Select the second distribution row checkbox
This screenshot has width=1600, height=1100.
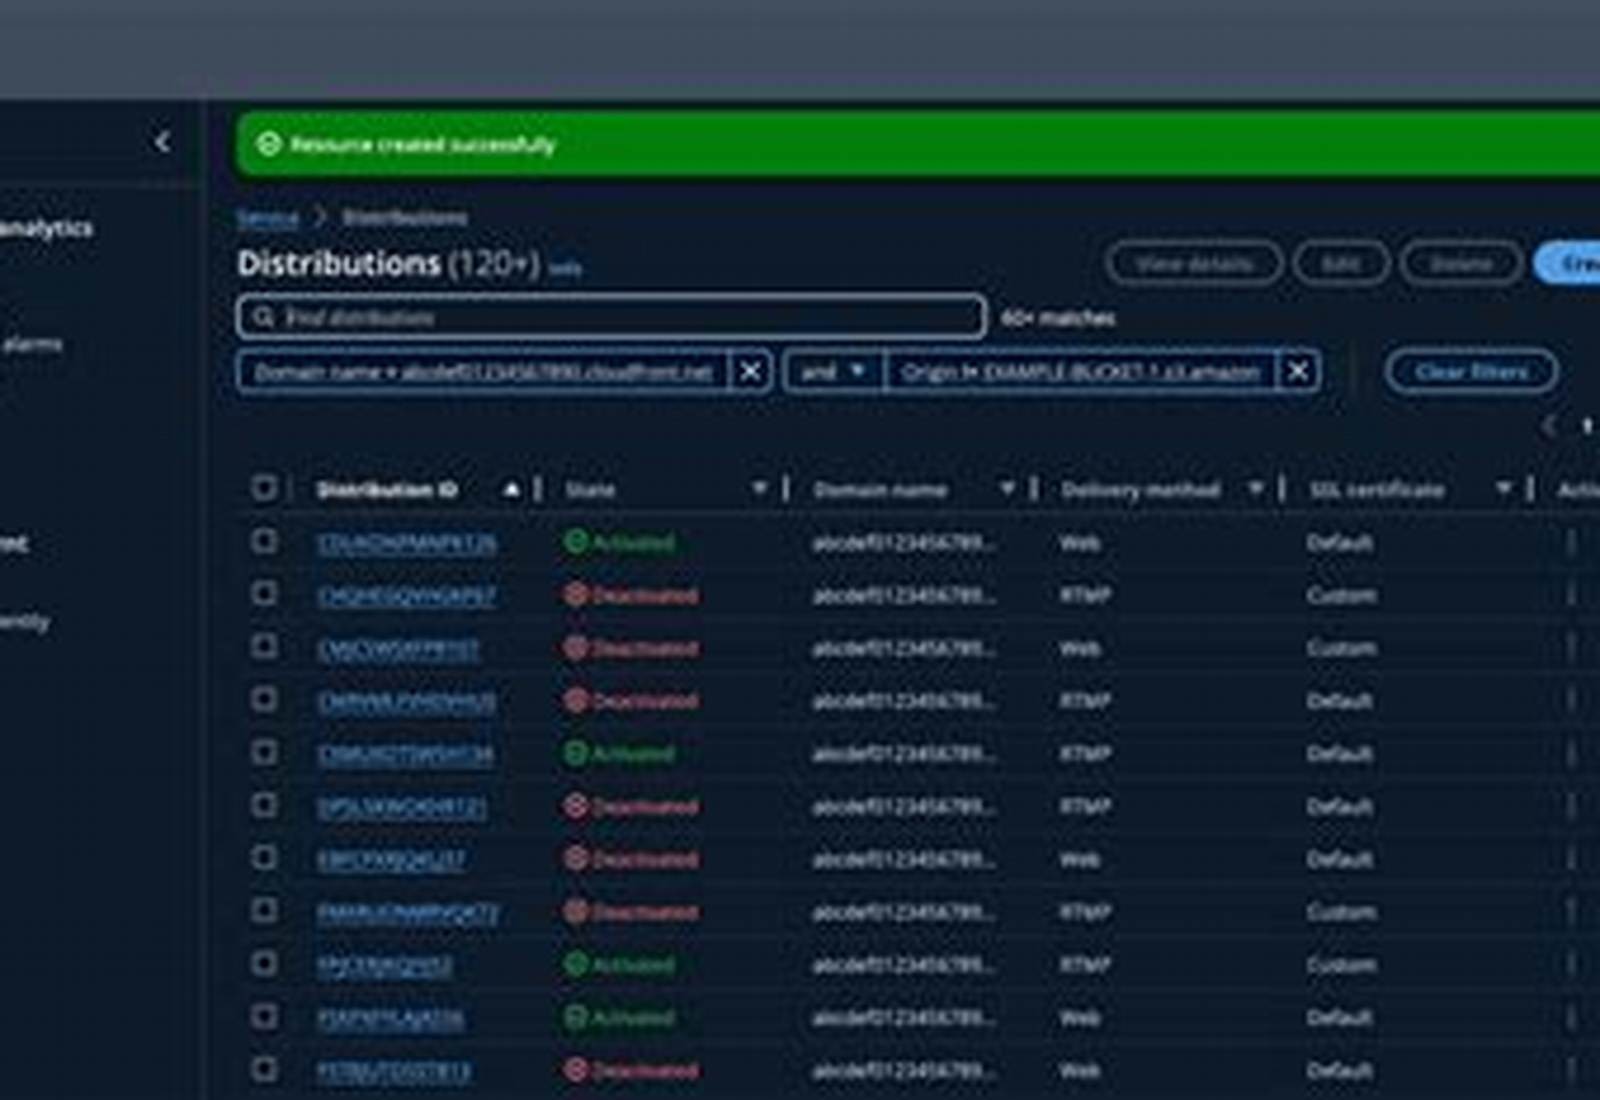coord(264,594)
